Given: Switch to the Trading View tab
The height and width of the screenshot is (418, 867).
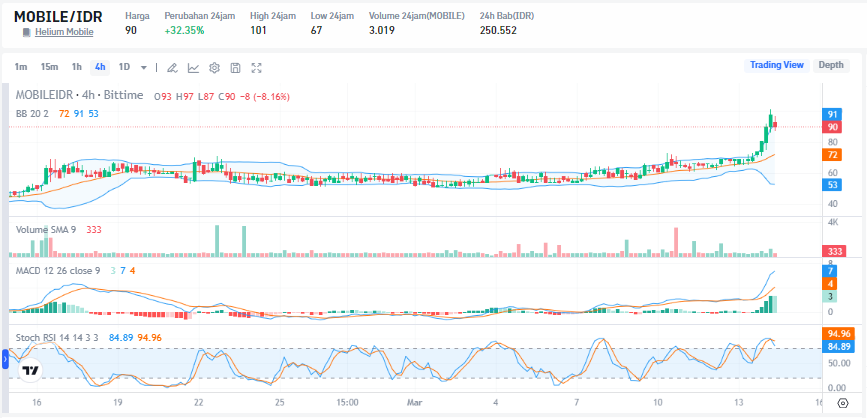Looking at the screenshot, I should click(777, 65).
